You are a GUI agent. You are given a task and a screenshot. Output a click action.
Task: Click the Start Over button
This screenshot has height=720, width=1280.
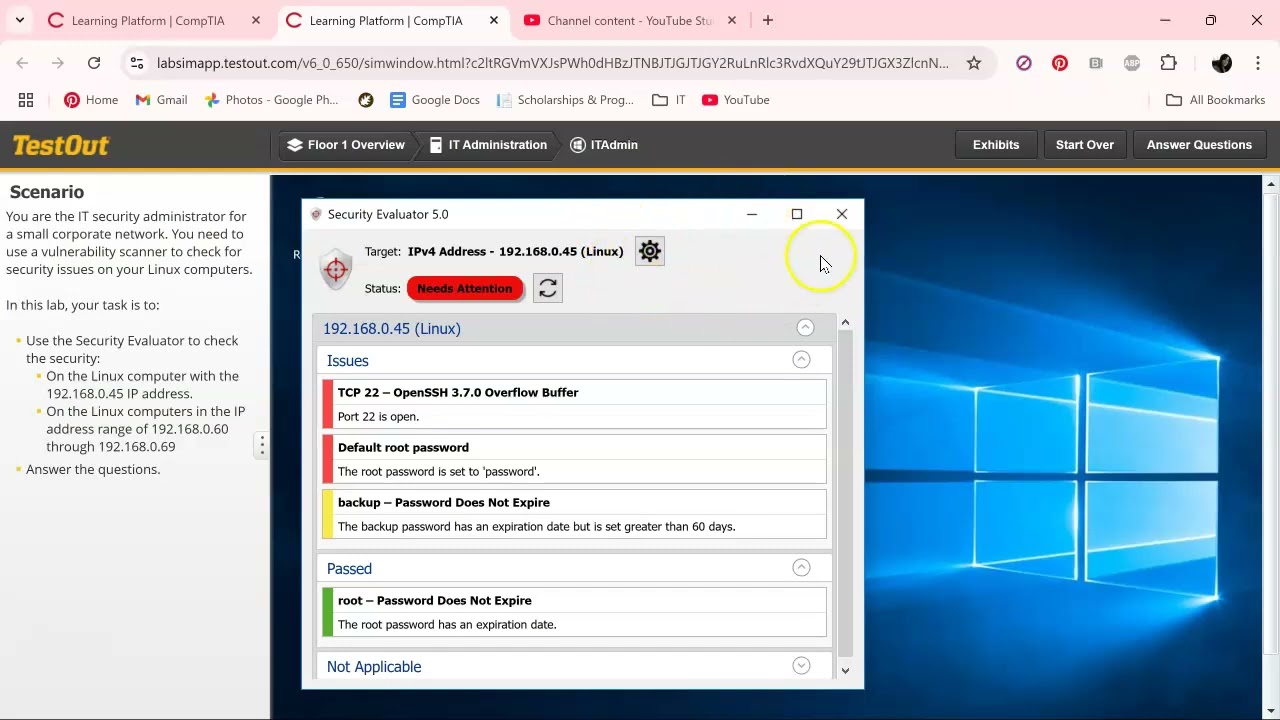tap(1085, 145)
